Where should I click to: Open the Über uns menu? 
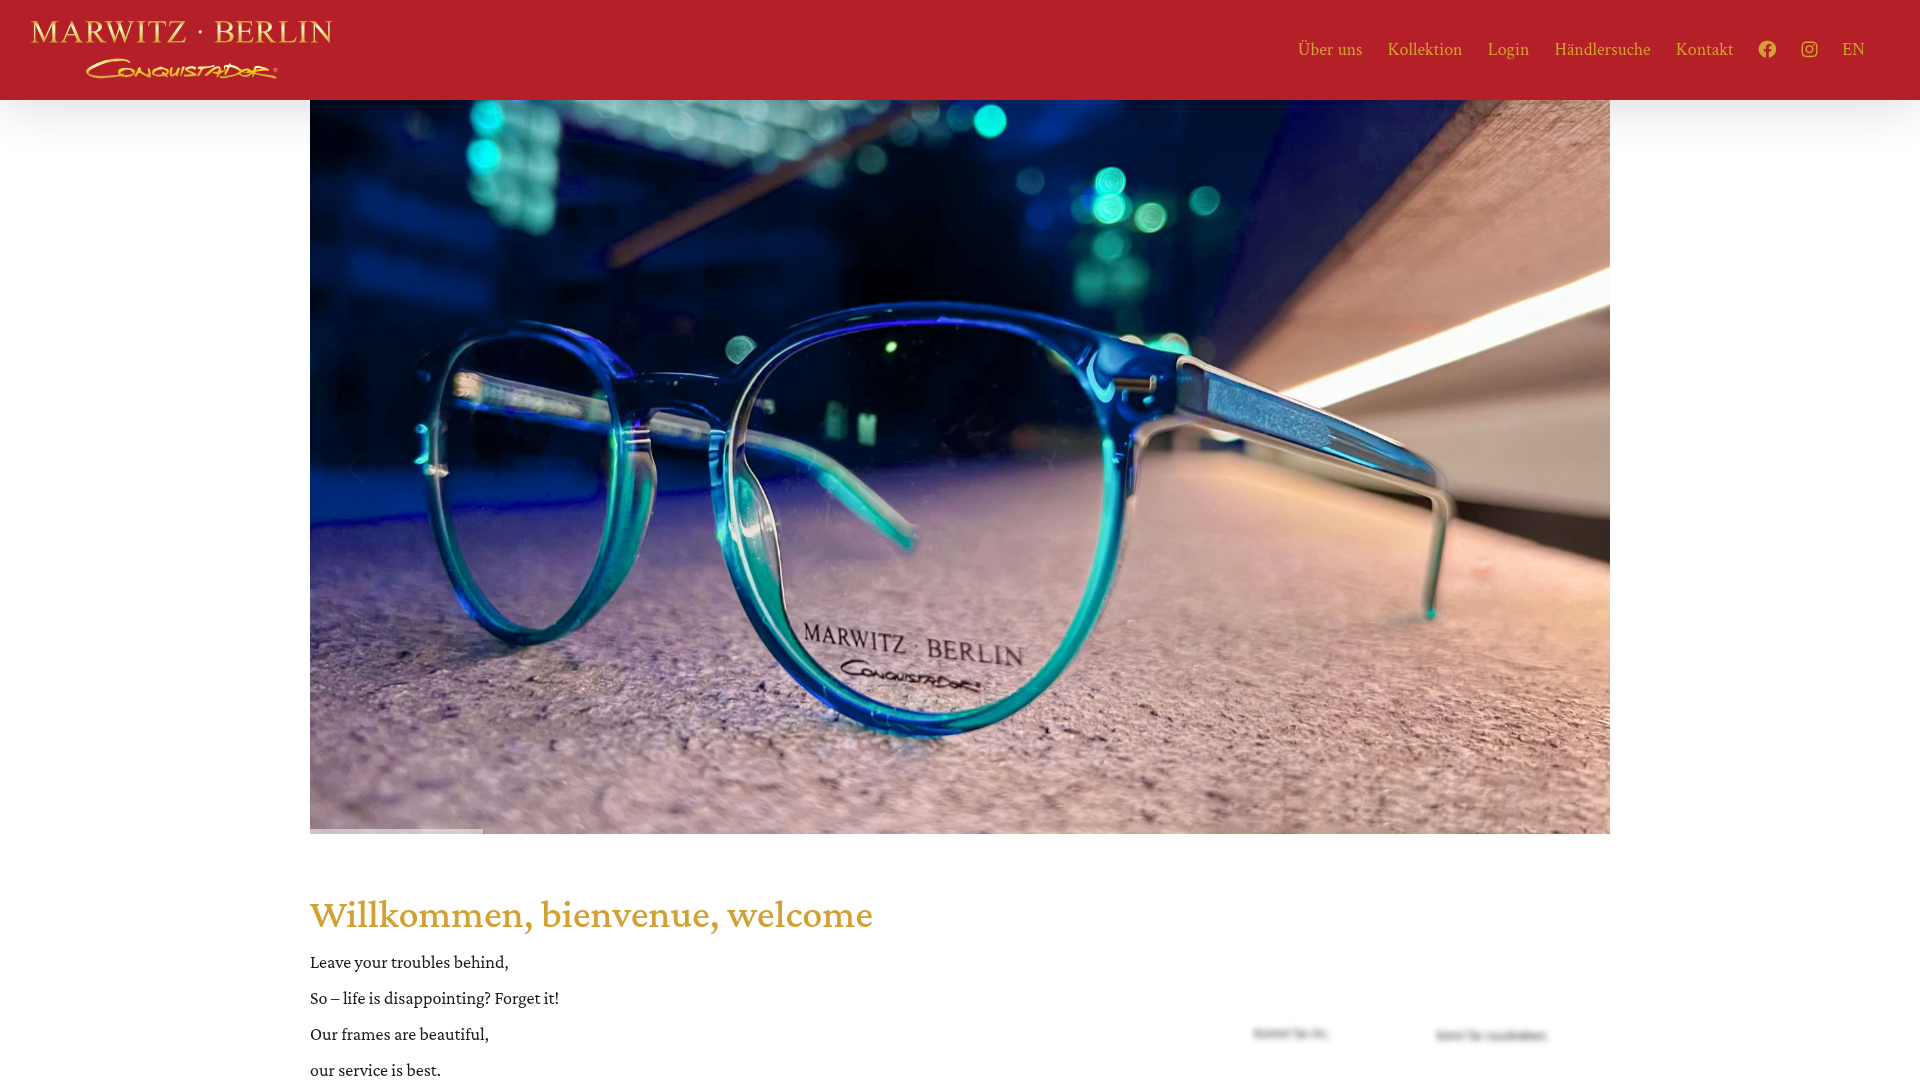[x=1330, y=49]
